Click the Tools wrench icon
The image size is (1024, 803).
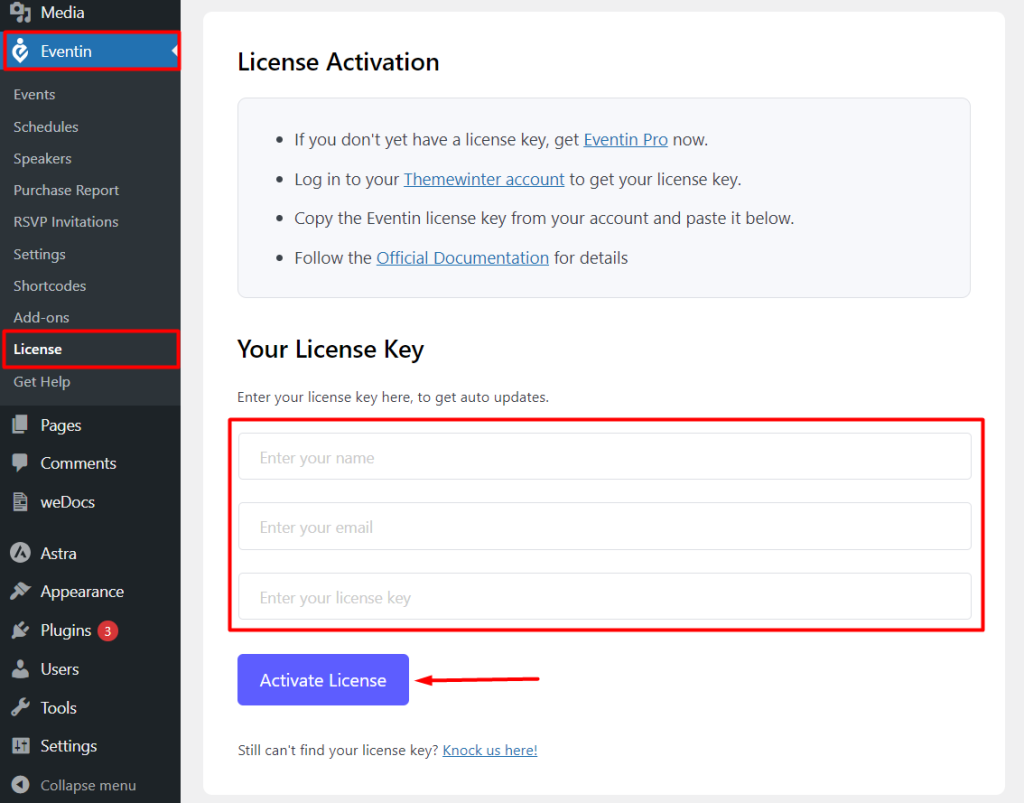click(20, 707)
